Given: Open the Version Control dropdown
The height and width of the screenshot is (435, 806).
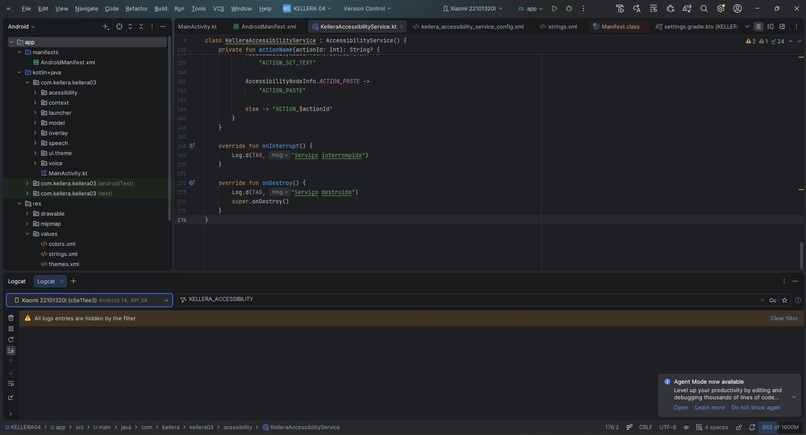Looking at the screenshot, I should (367, 8).
